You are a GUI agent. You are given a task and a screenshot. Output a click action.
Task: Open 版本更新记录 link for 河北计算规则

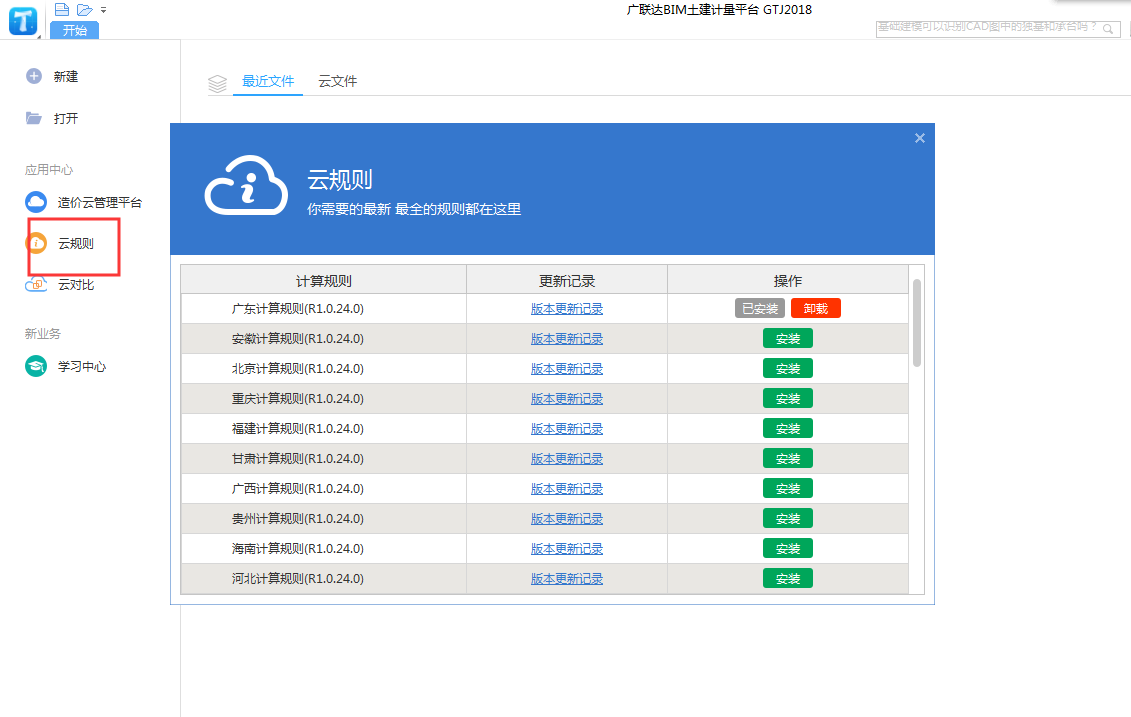(567, 579)
